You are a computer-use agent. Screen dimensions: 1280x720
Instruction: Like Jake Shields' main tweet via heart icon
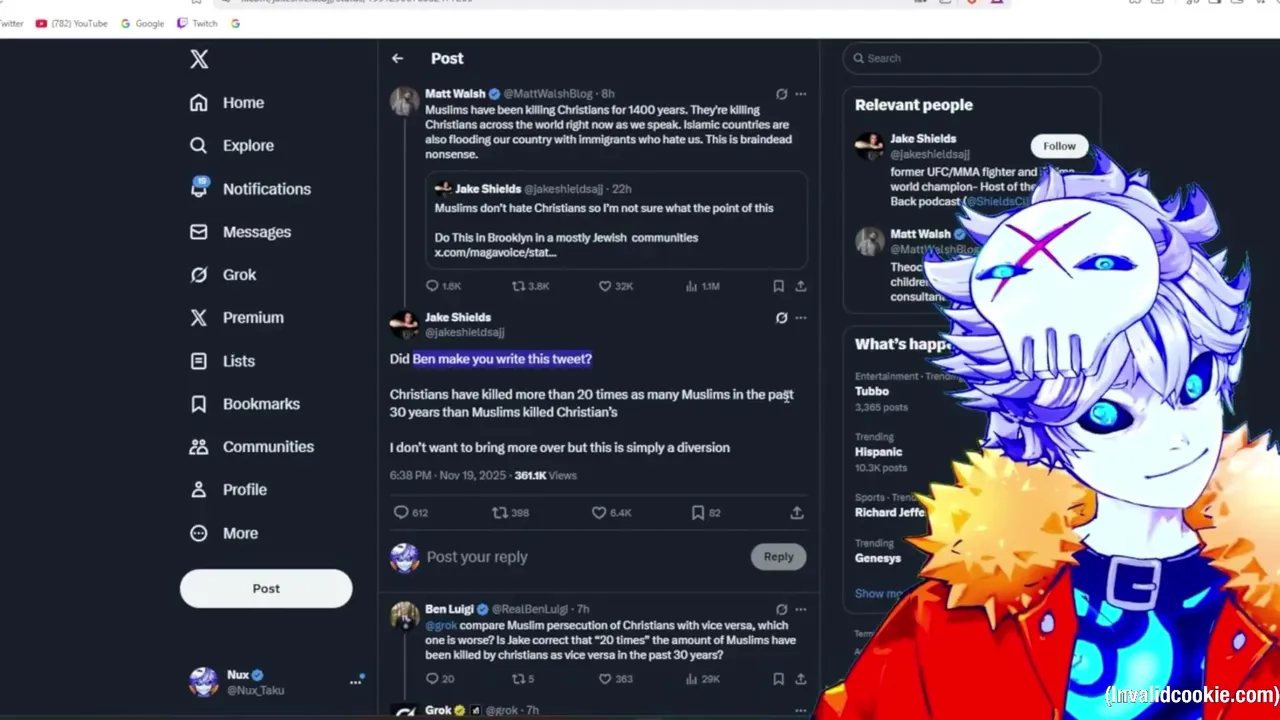(599, 513)
